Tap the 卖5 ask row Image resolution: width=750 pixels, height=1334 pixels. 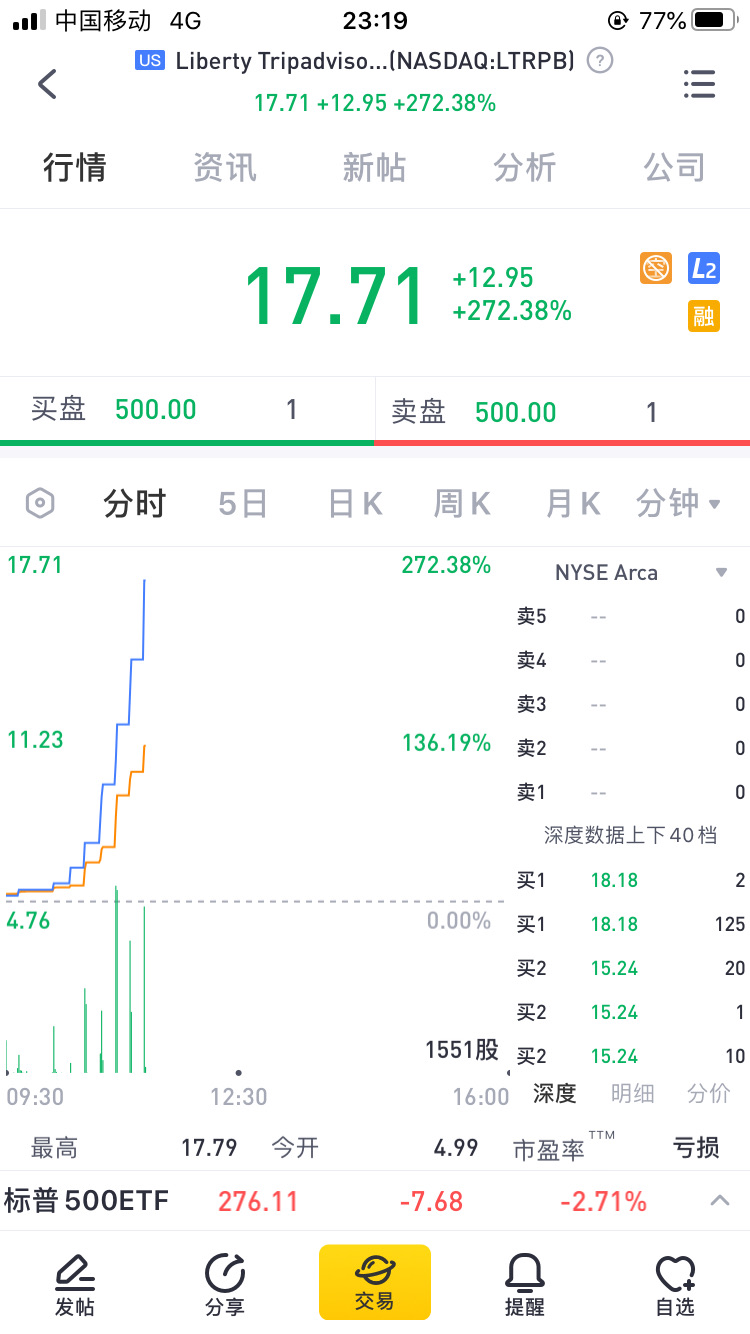(630, 616)
